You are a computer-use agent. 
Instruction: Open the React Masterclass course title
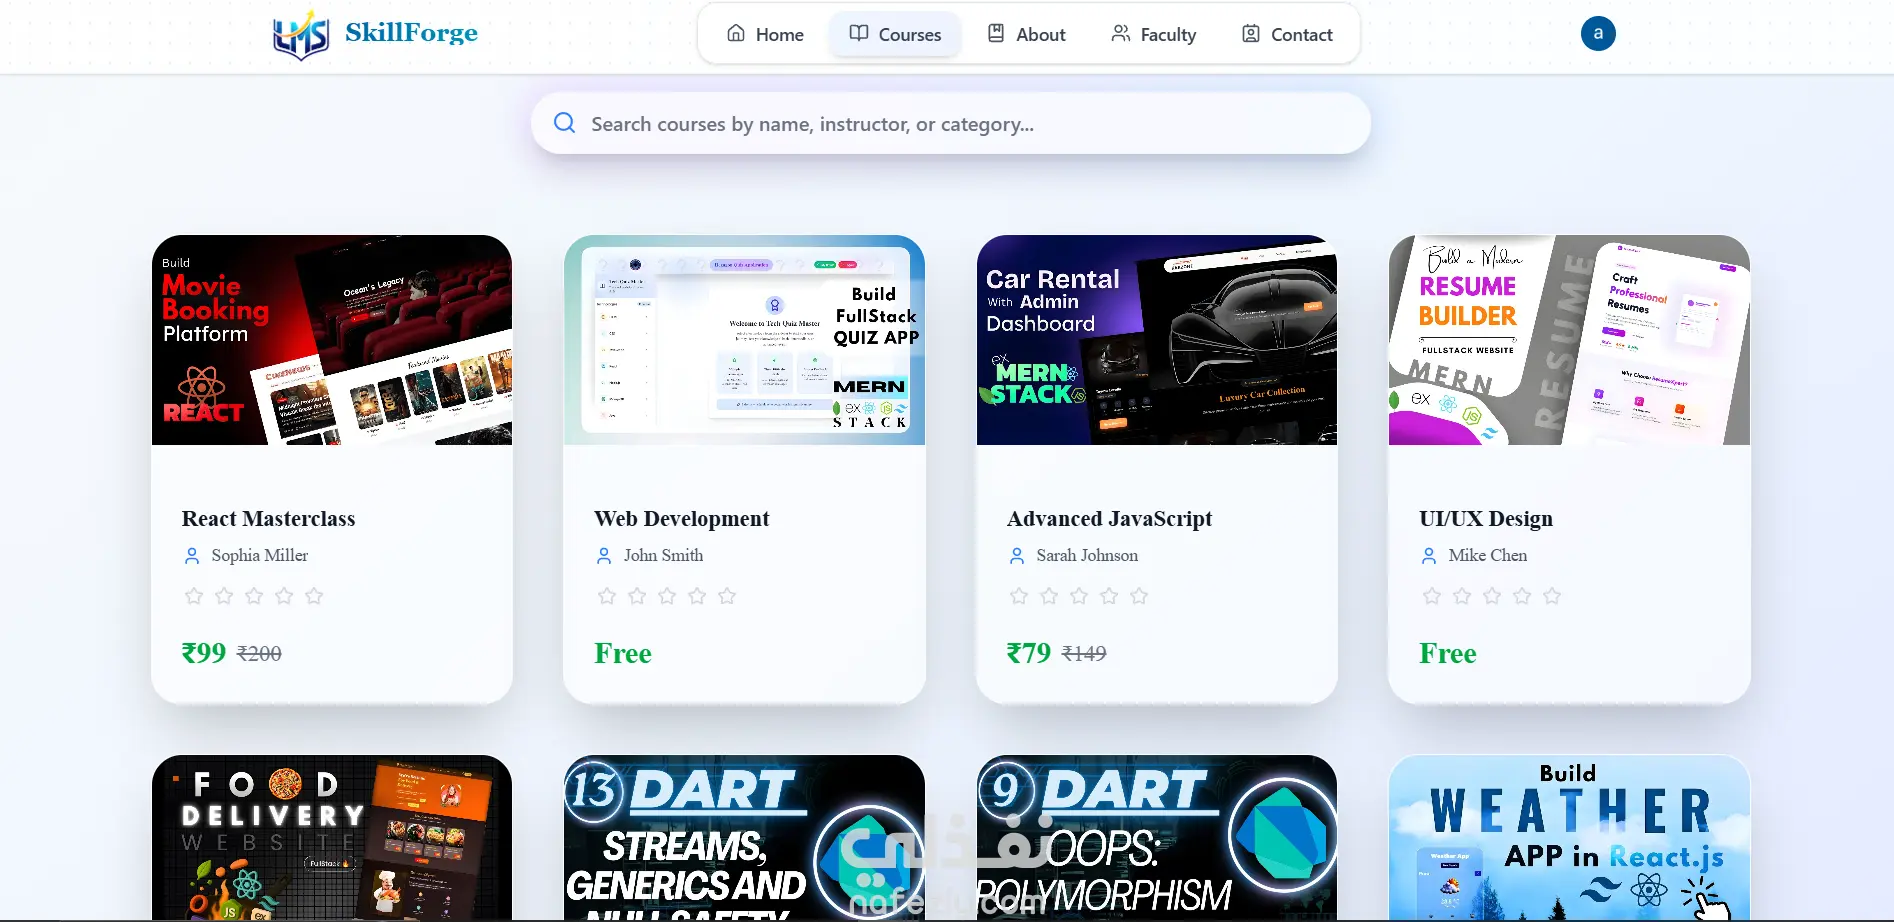[x=268, y=519]
